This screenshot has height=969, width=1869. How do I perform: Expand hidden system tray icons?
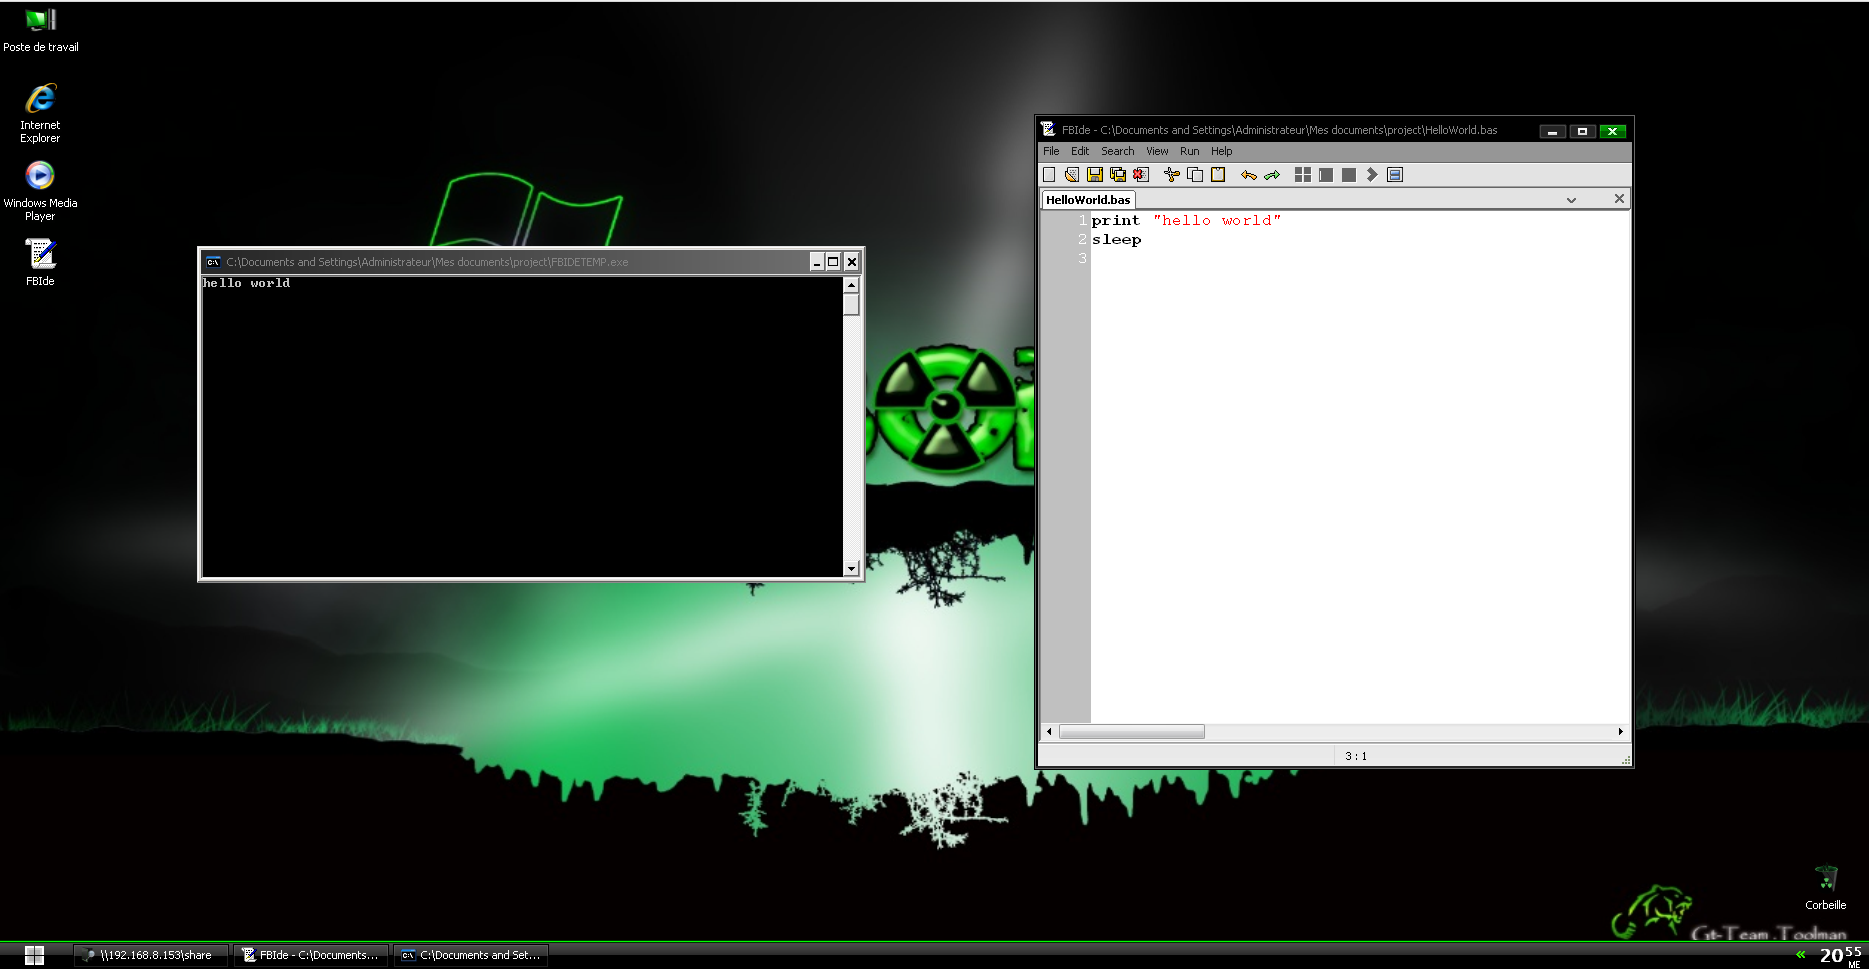[1800, 955]
